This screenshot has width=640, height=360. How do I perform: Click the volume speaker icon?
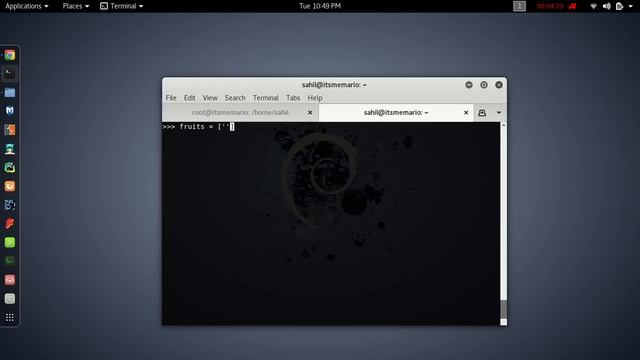pos(607,6)
